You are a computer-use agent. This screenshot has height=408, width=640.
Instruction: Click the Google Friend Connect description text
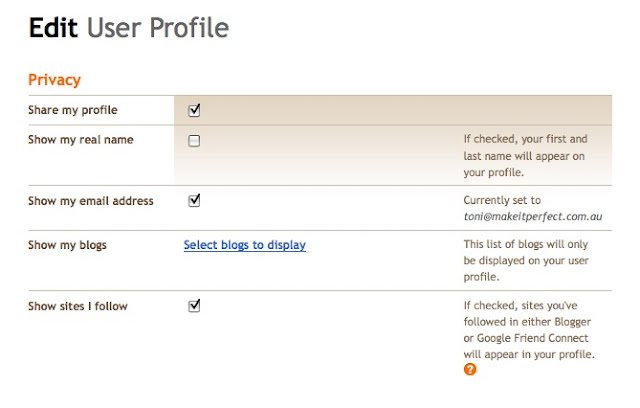pos(529,330)
